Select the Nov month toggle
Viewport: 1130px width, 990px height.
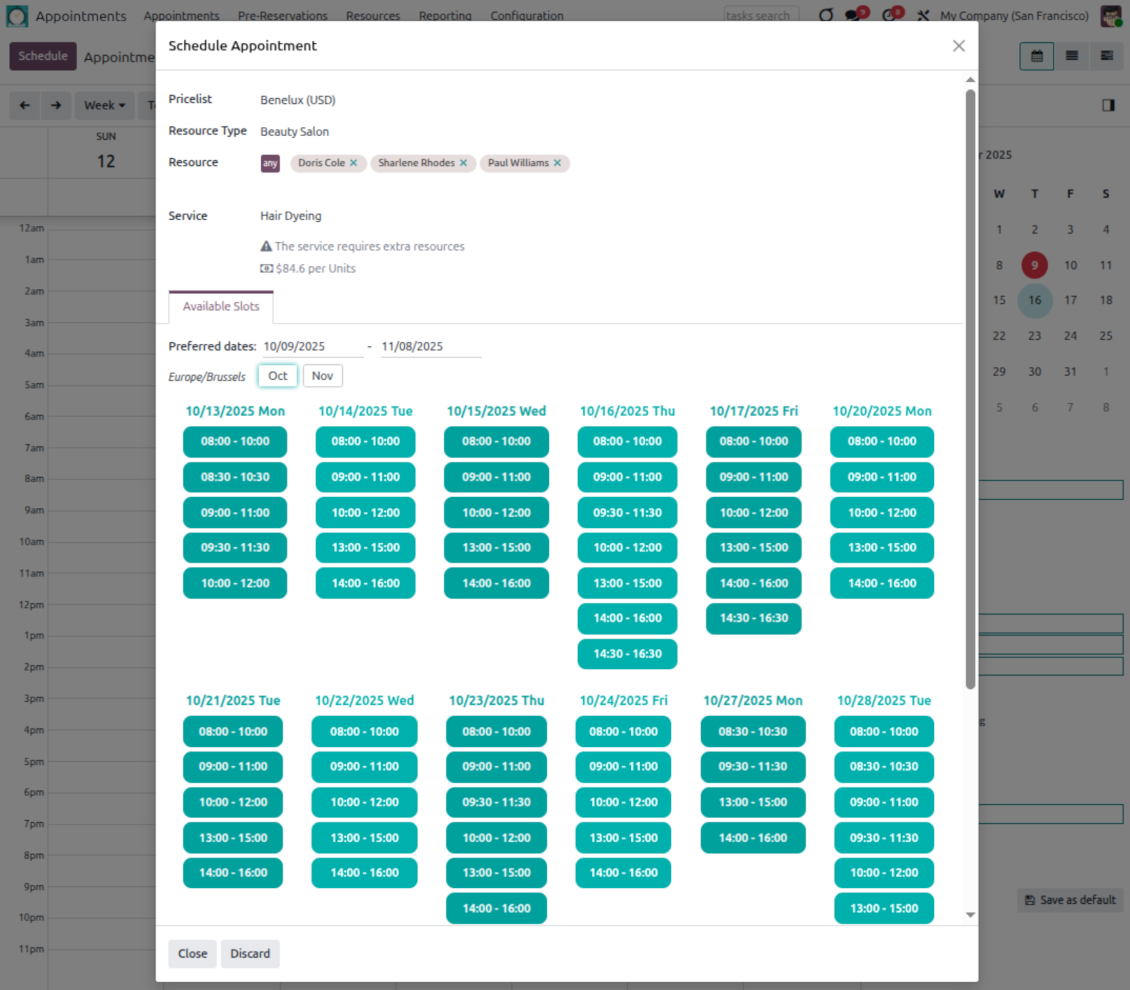tap(322, 376)
